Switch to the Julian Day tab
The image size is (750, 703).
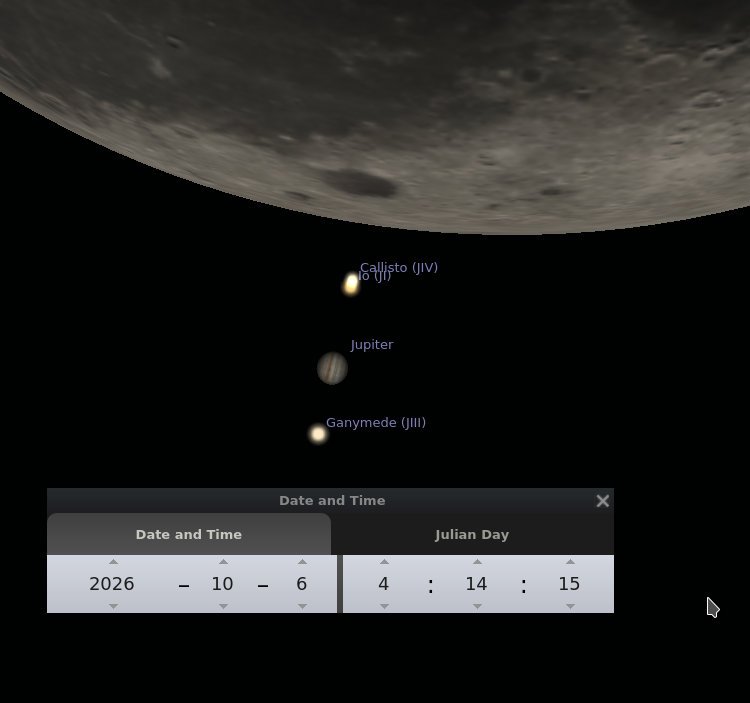coord(472,534)
